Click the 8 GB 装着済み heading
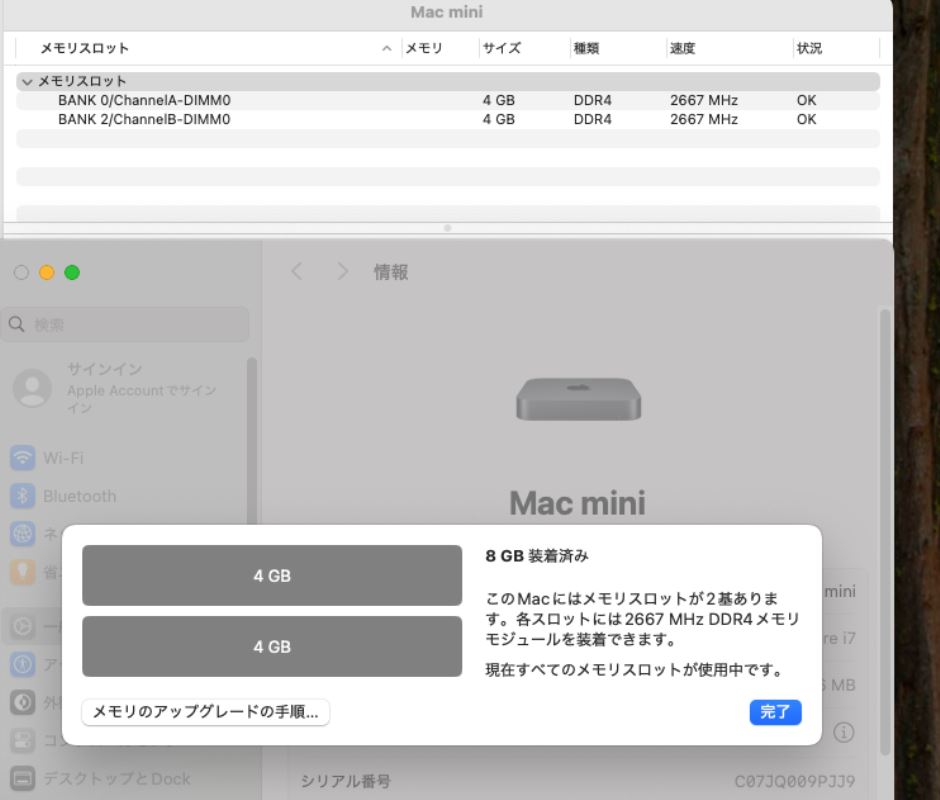This screenshot has width=940, height=800. pyautogui.click(x=537, y=556)
